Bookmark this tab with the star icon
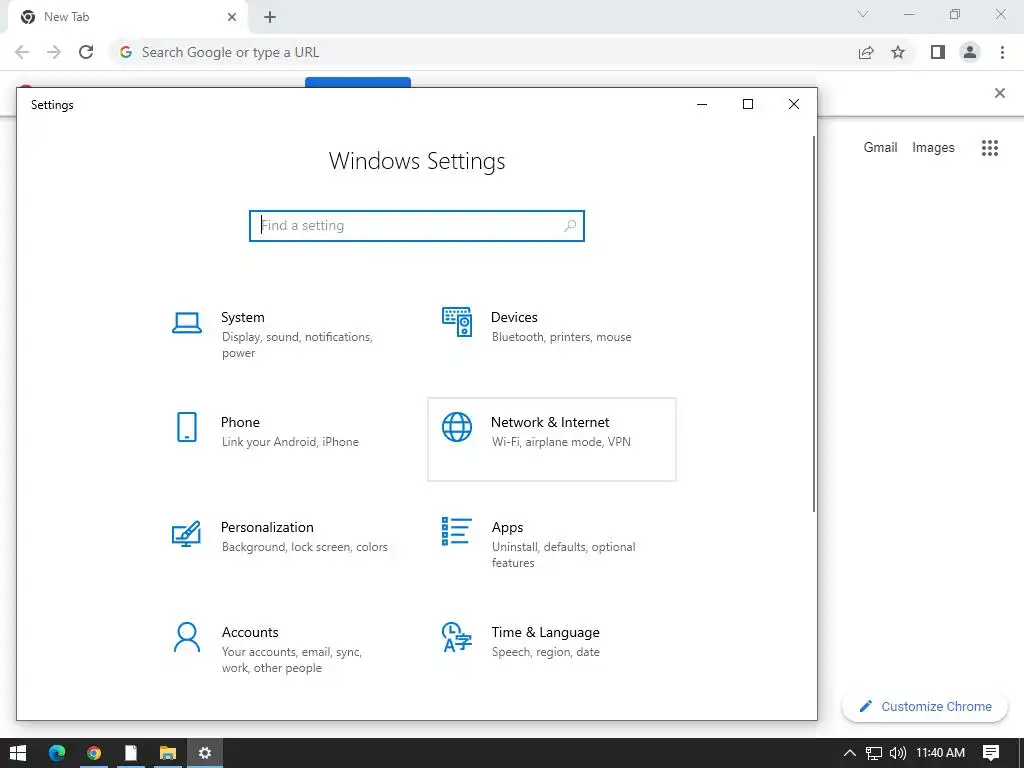1024x768 pixels. [898, 52]
